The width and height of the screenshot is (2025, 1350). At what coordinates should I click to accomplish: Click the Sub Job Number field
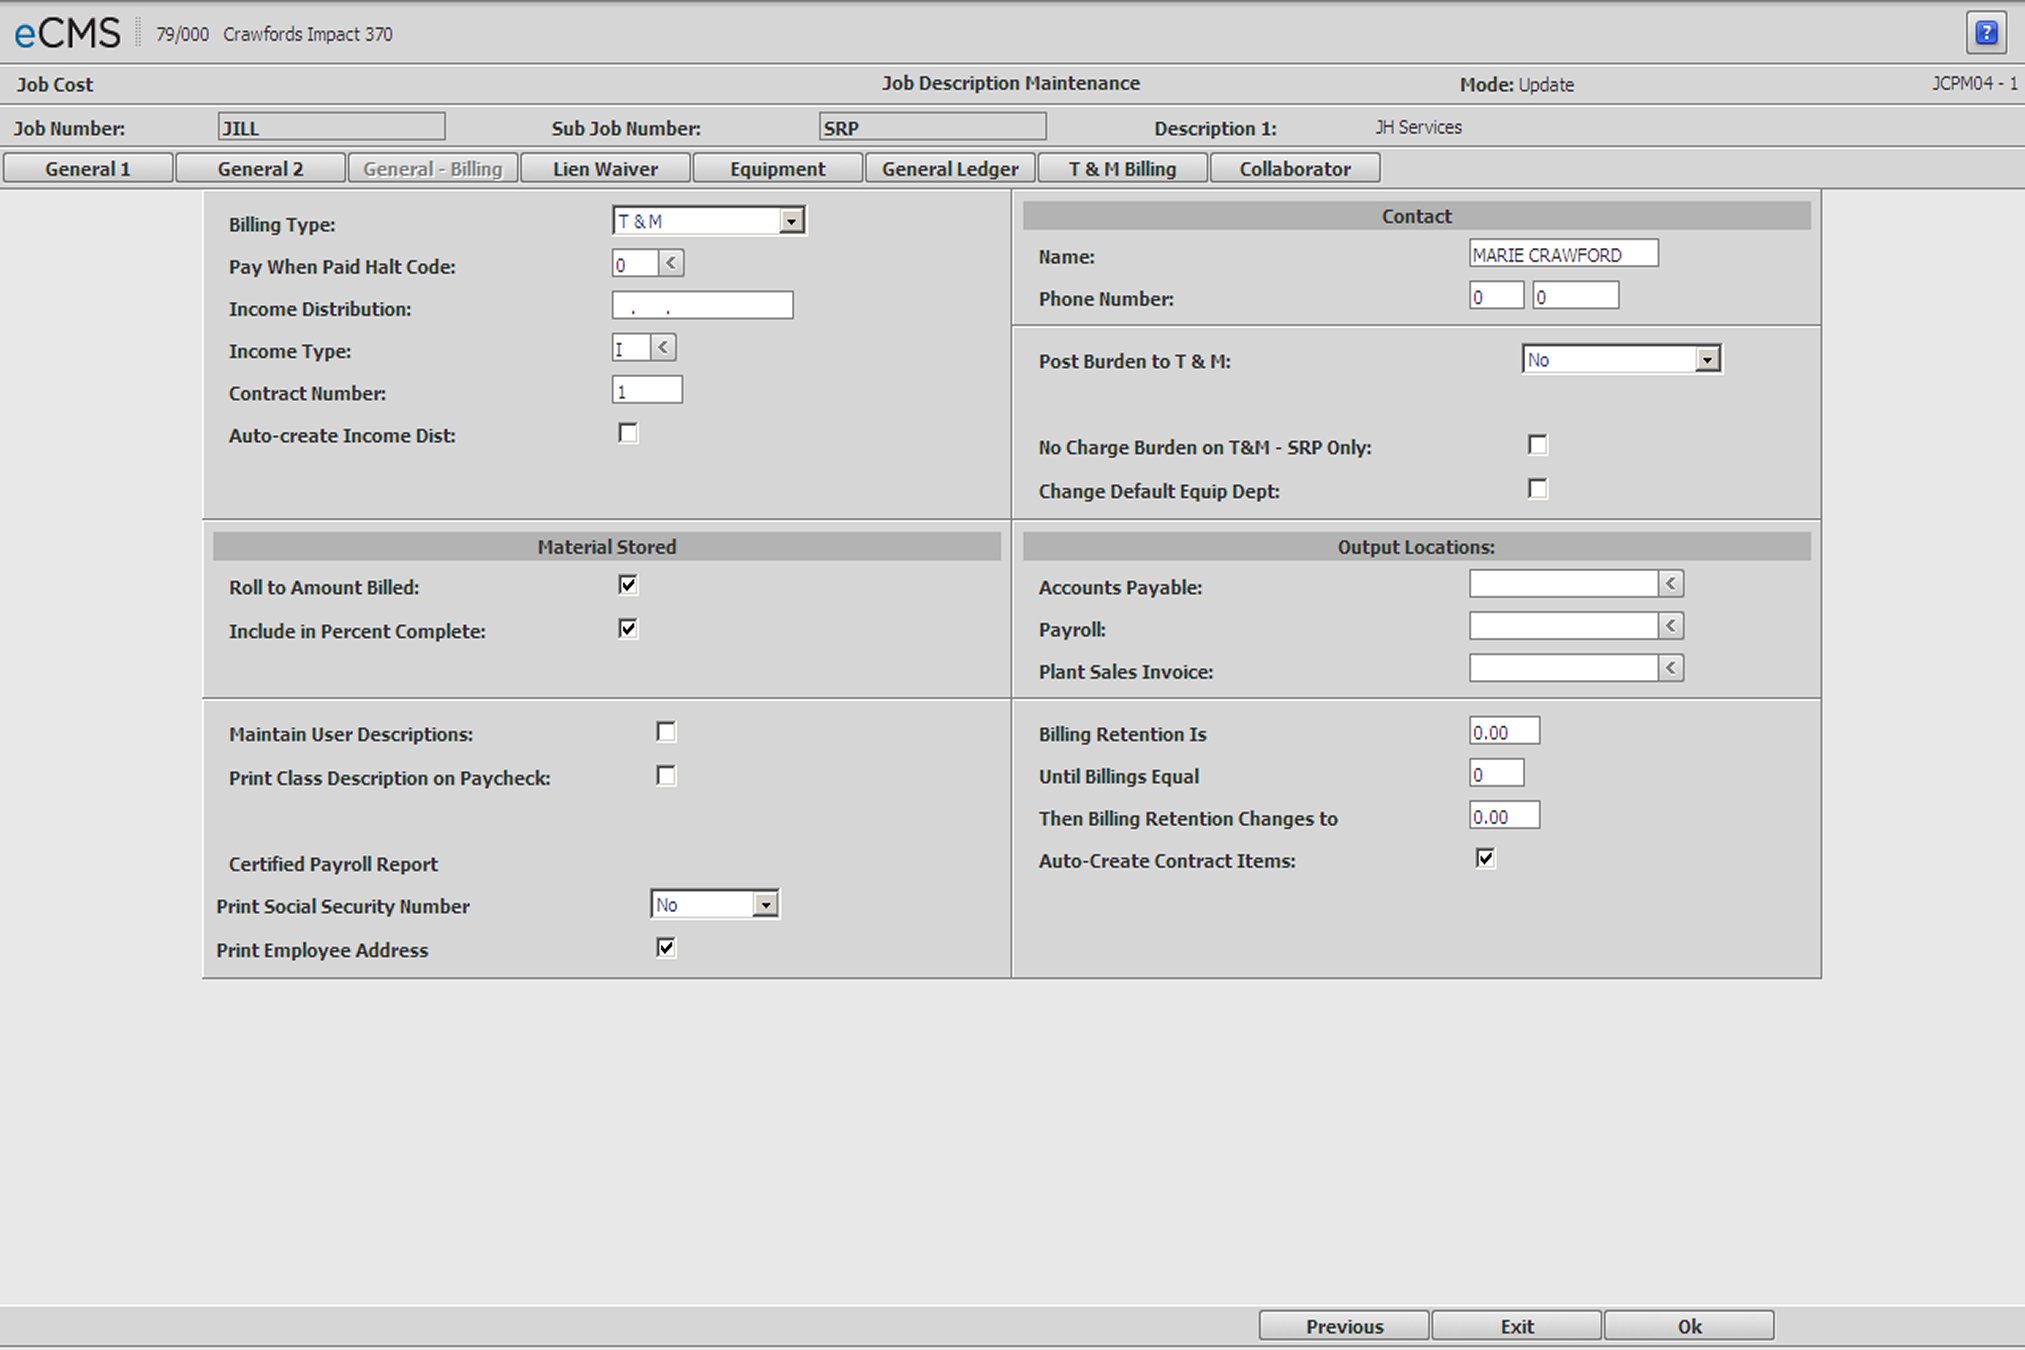[933, 127]
